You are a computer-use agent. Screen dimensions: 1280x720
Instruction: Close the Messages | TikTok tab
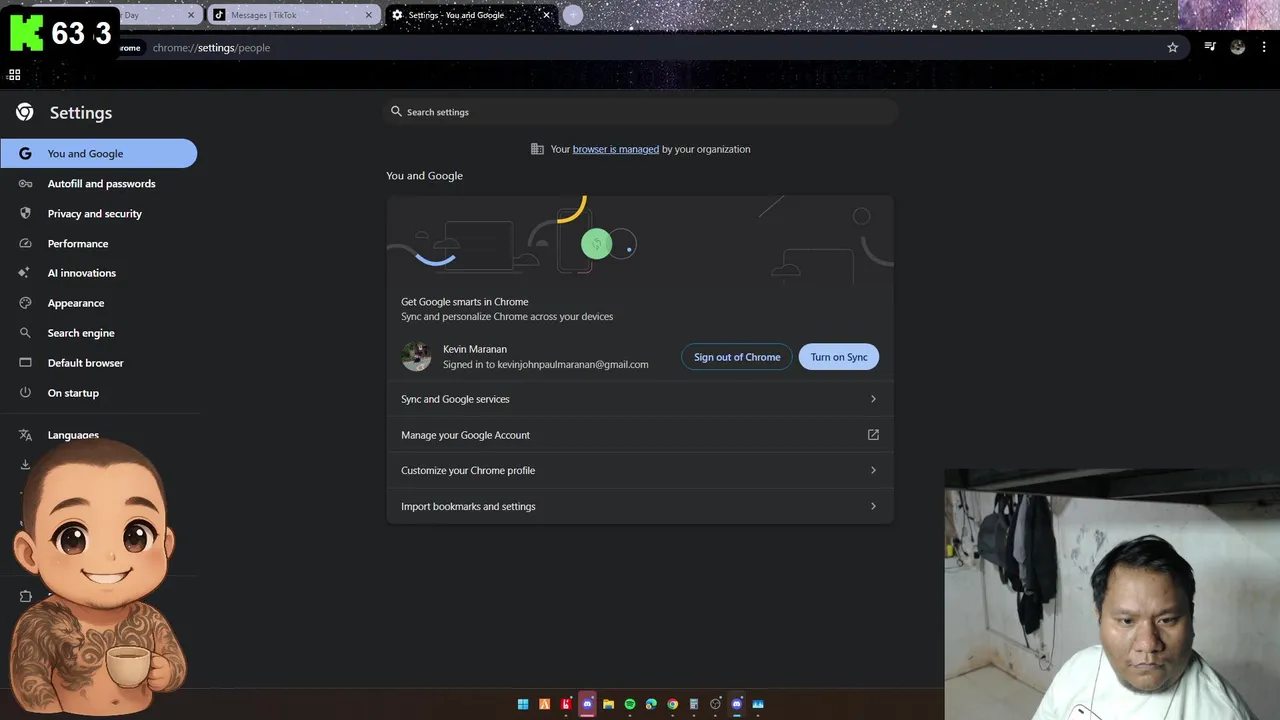coord(369,15)
